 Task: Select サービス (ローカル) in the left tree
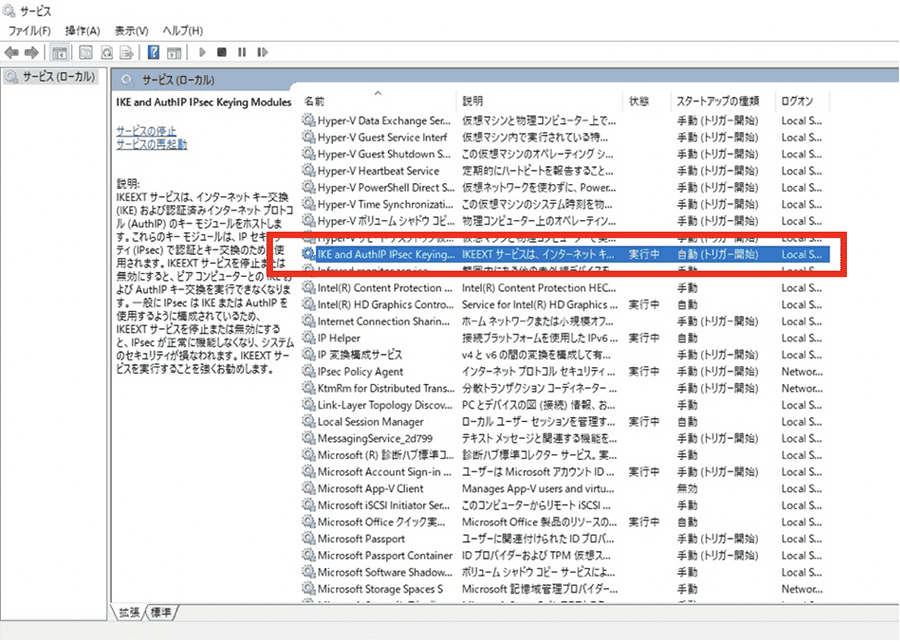51,76
